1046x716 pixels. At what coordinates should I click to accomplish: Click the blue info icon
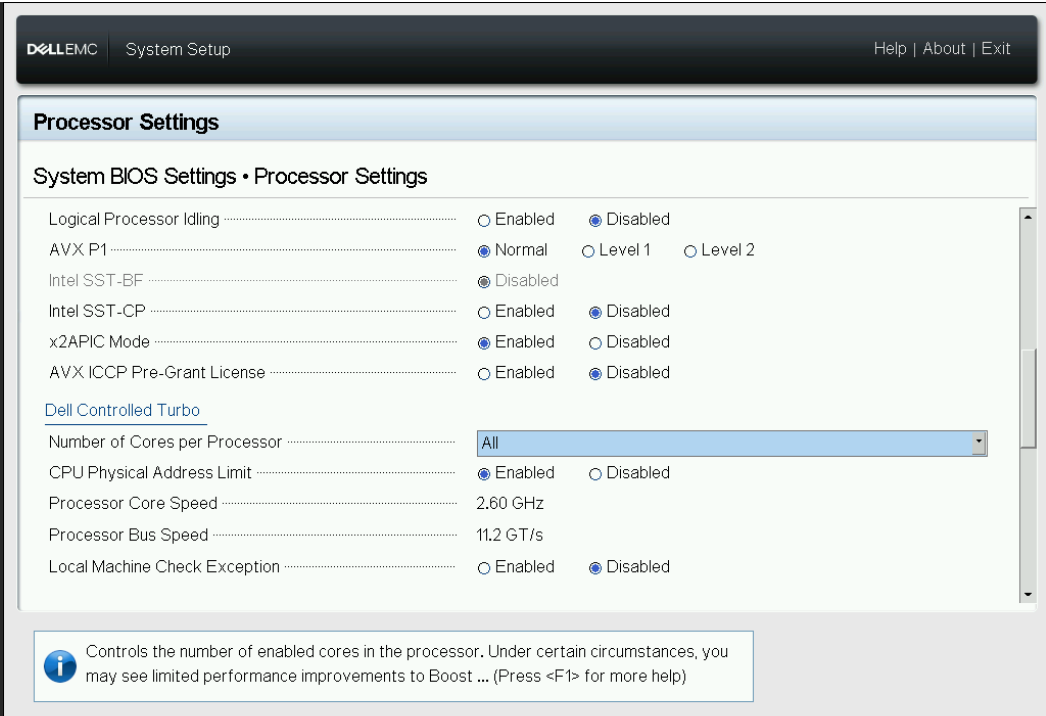(60, 666)
